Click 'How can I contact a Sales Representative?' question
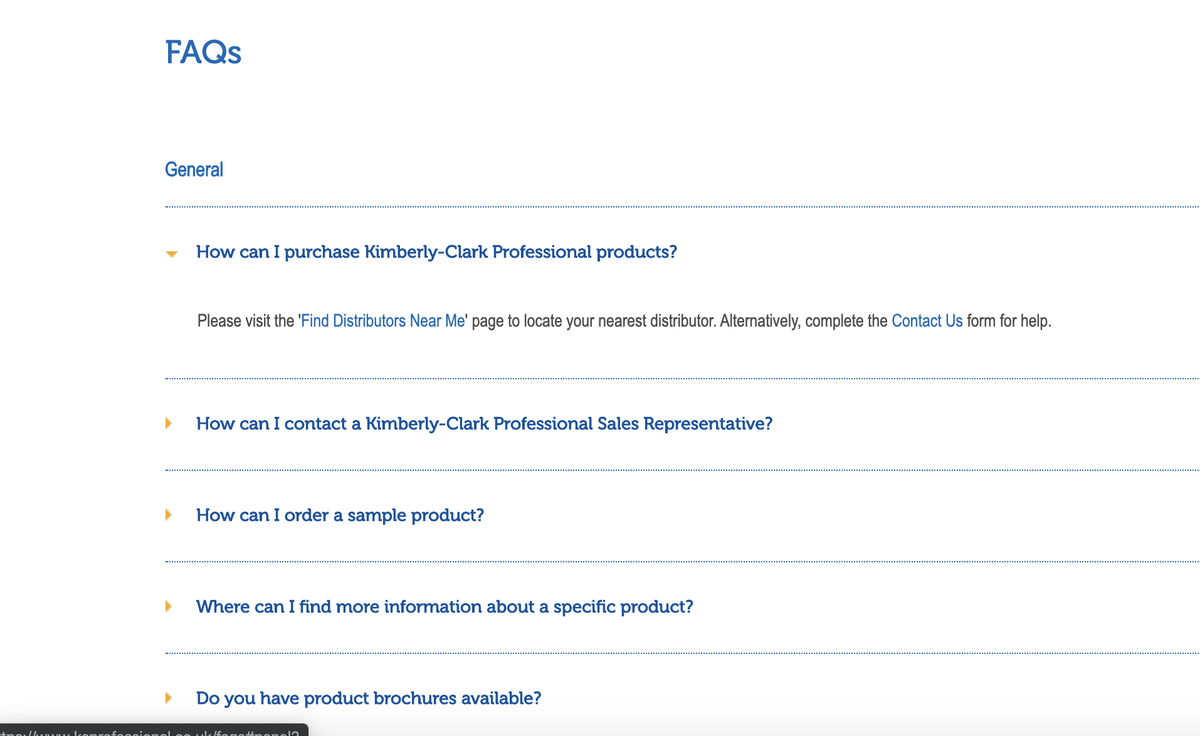This screenshot has height=736, width=1200. [484, 424]
